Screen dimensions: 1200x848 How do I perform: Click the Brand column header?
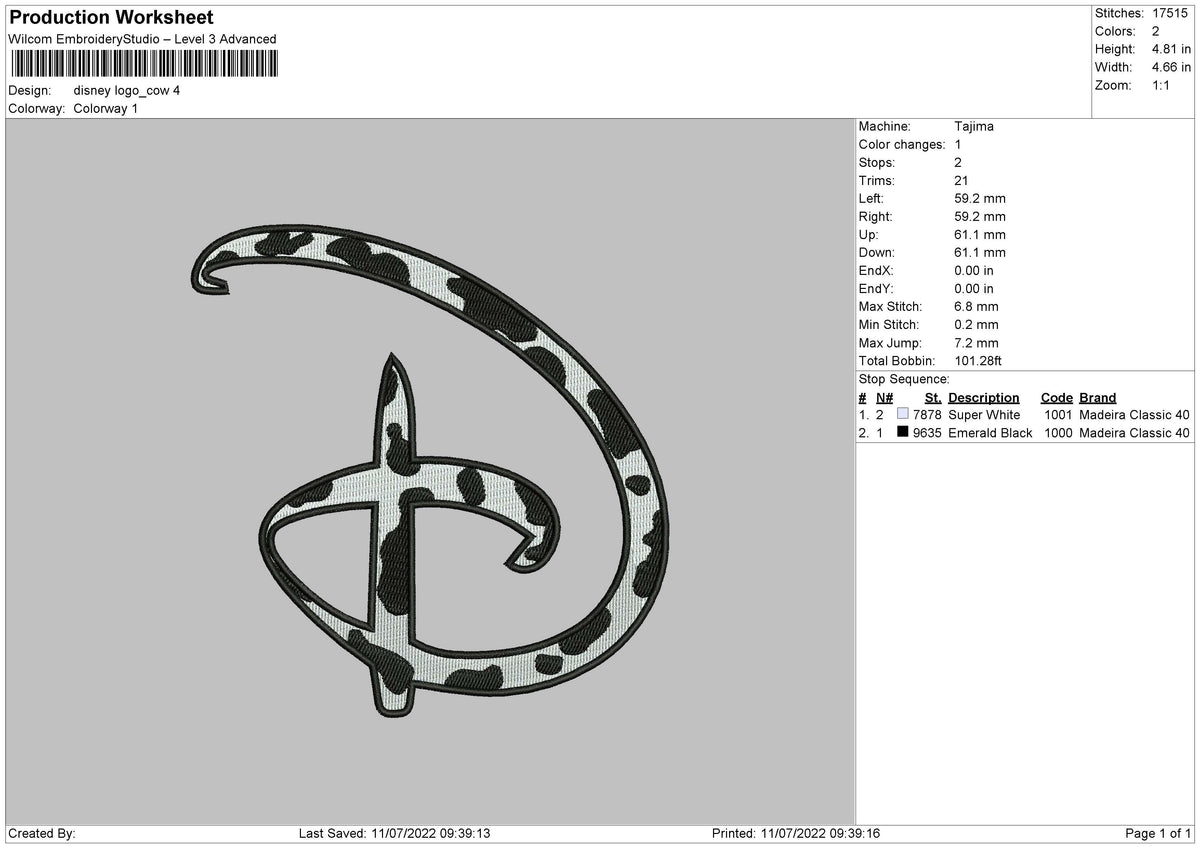1098,397
